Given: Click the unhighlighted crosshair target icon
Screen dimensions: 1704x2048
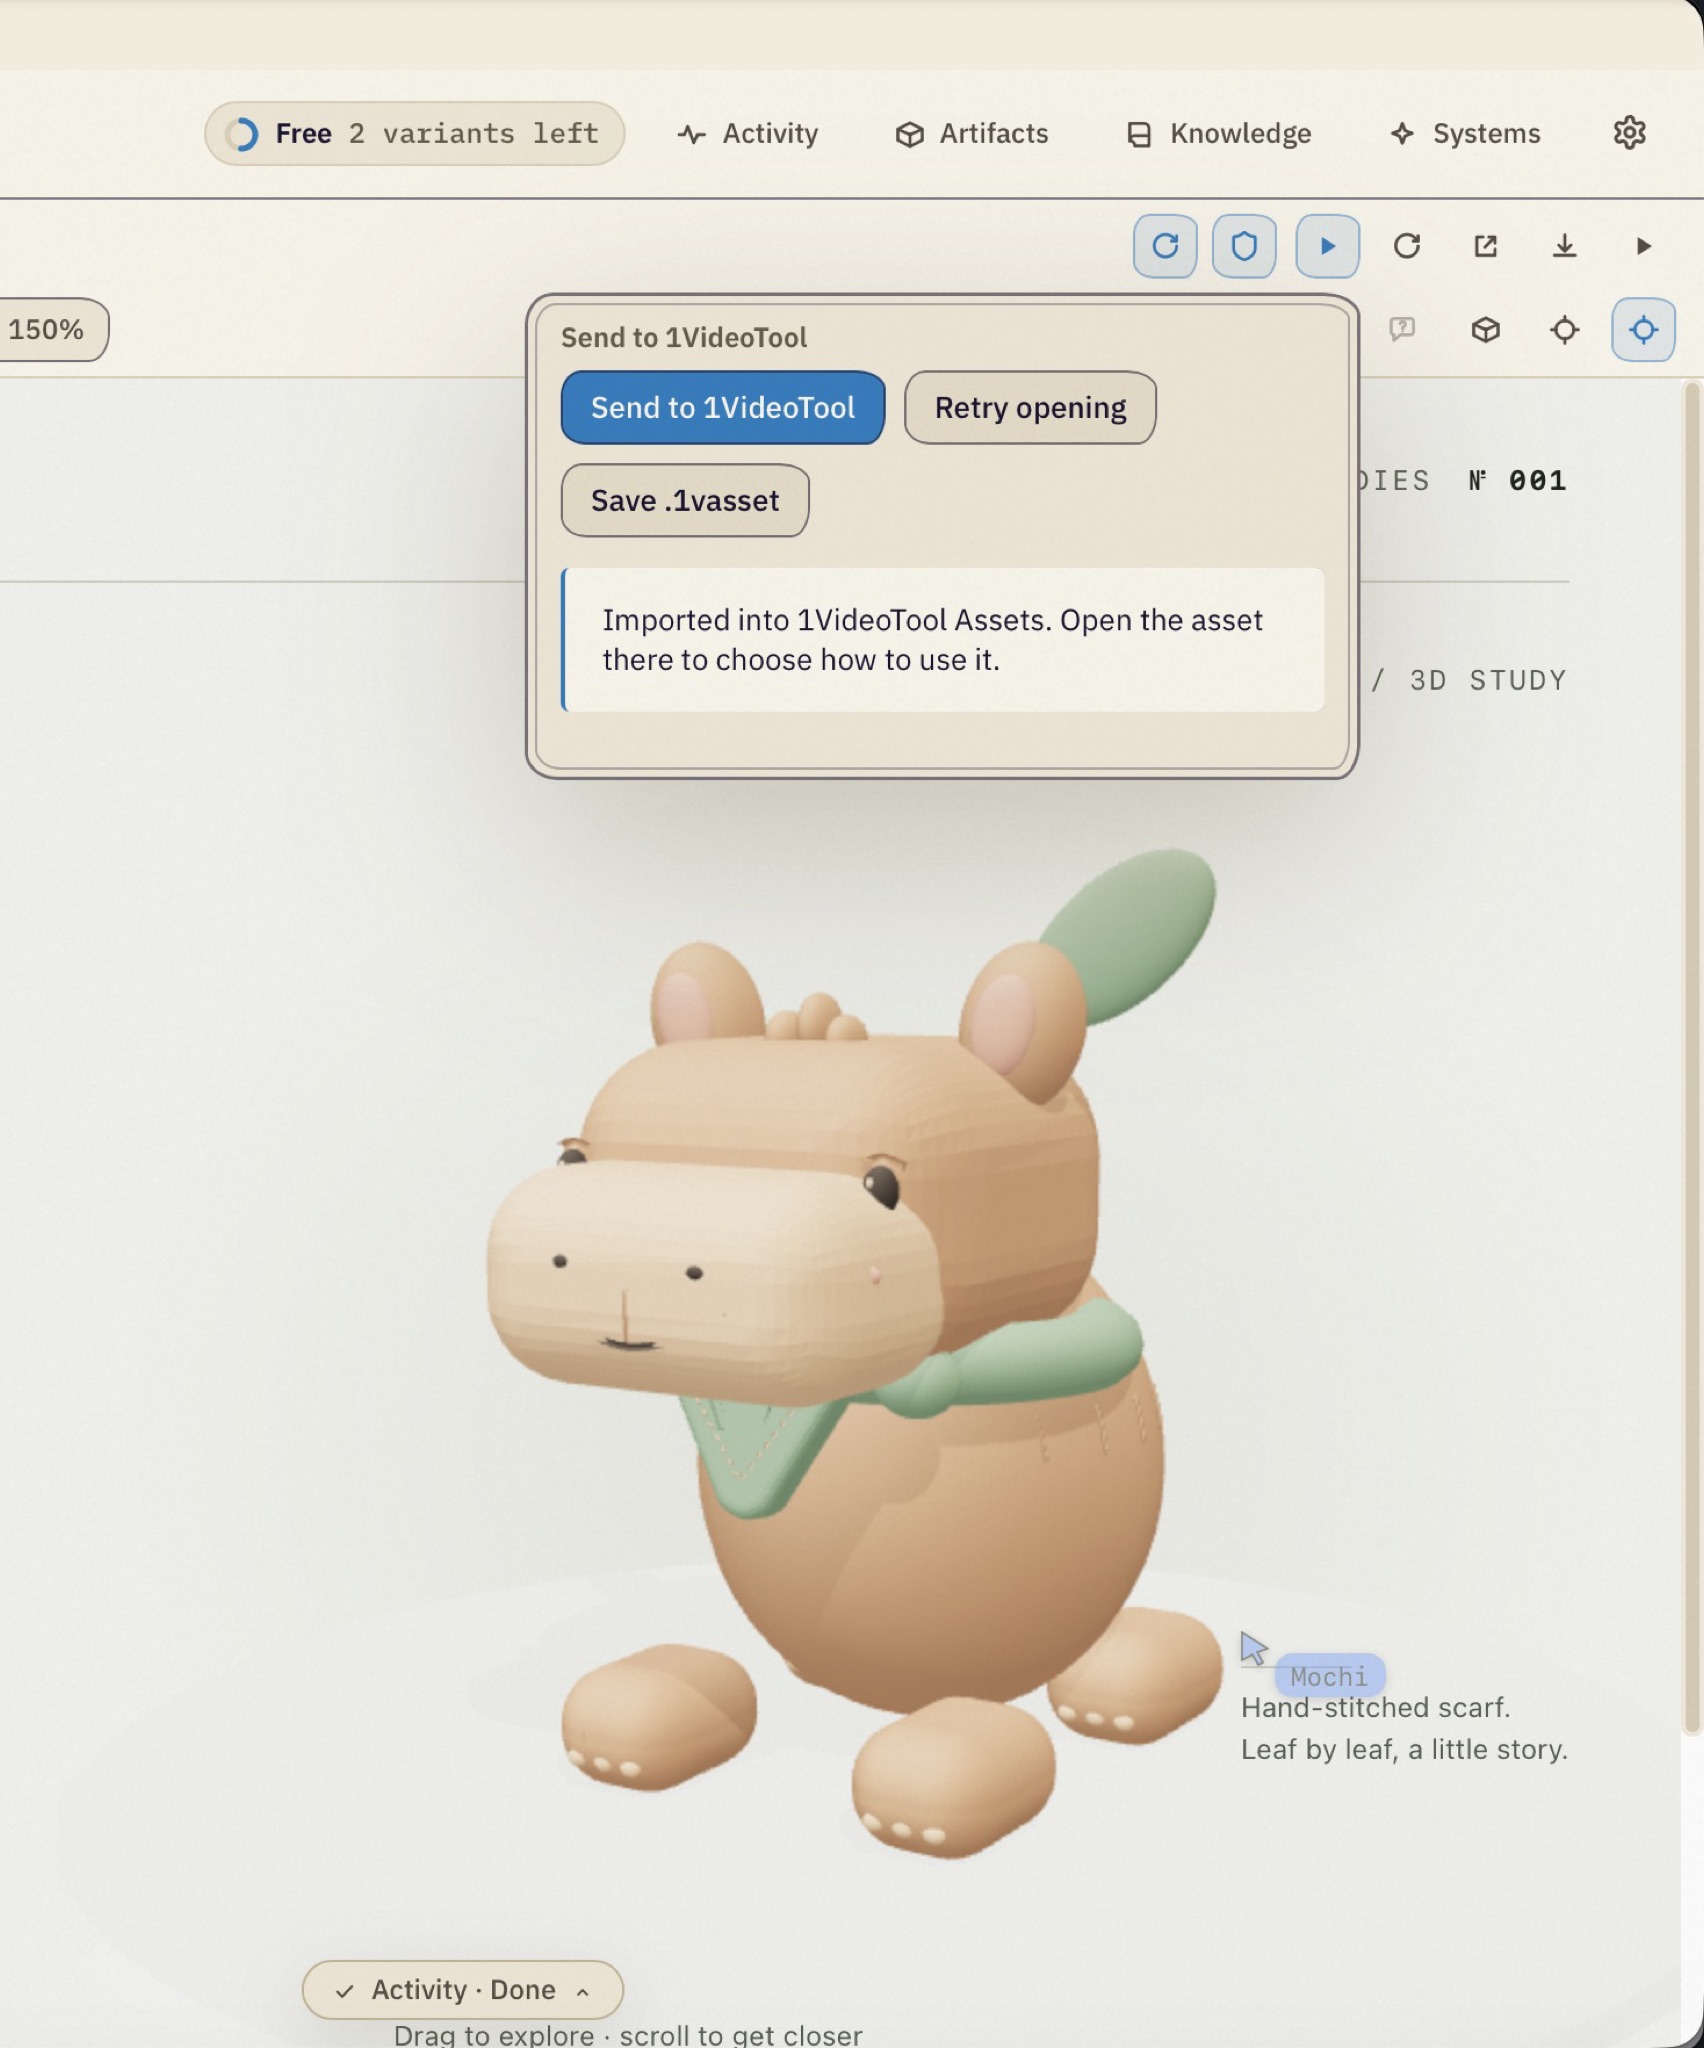Looking at the screenshot, I should 1565,329.
